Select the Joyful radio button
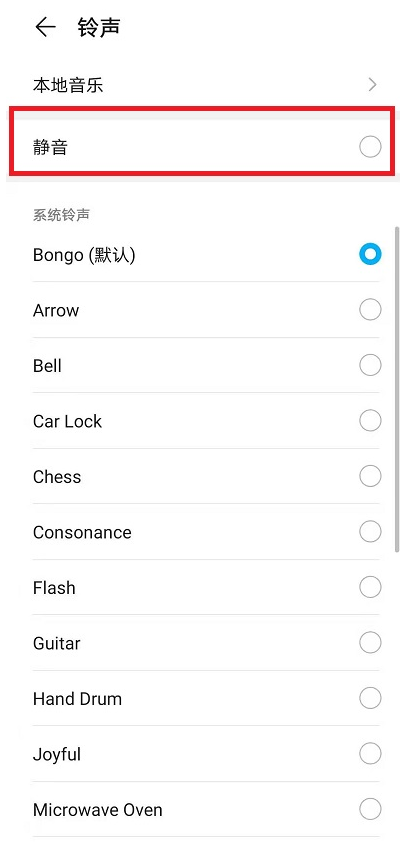Image resolution: width=400 pixels, height=842 pixels. pyautogui.click(x=370, y=753)
